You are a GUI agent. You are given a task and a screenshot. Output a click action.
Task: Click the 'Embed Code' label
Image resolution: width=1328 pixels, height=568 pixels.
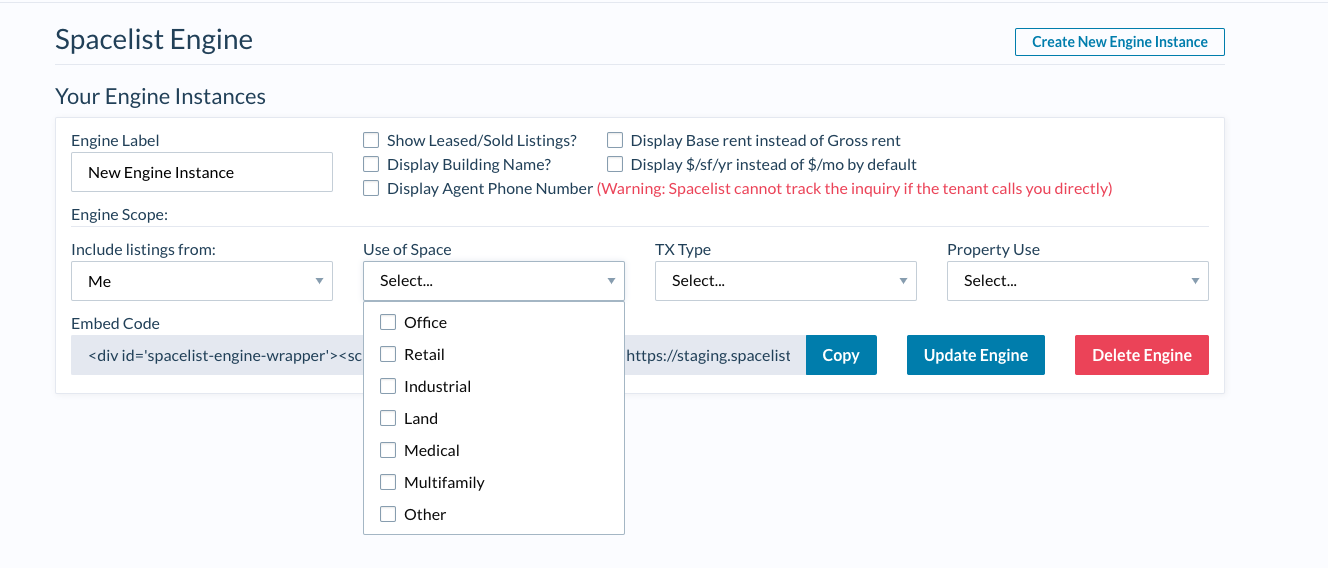pyautogui.click(x=115, y=323)
